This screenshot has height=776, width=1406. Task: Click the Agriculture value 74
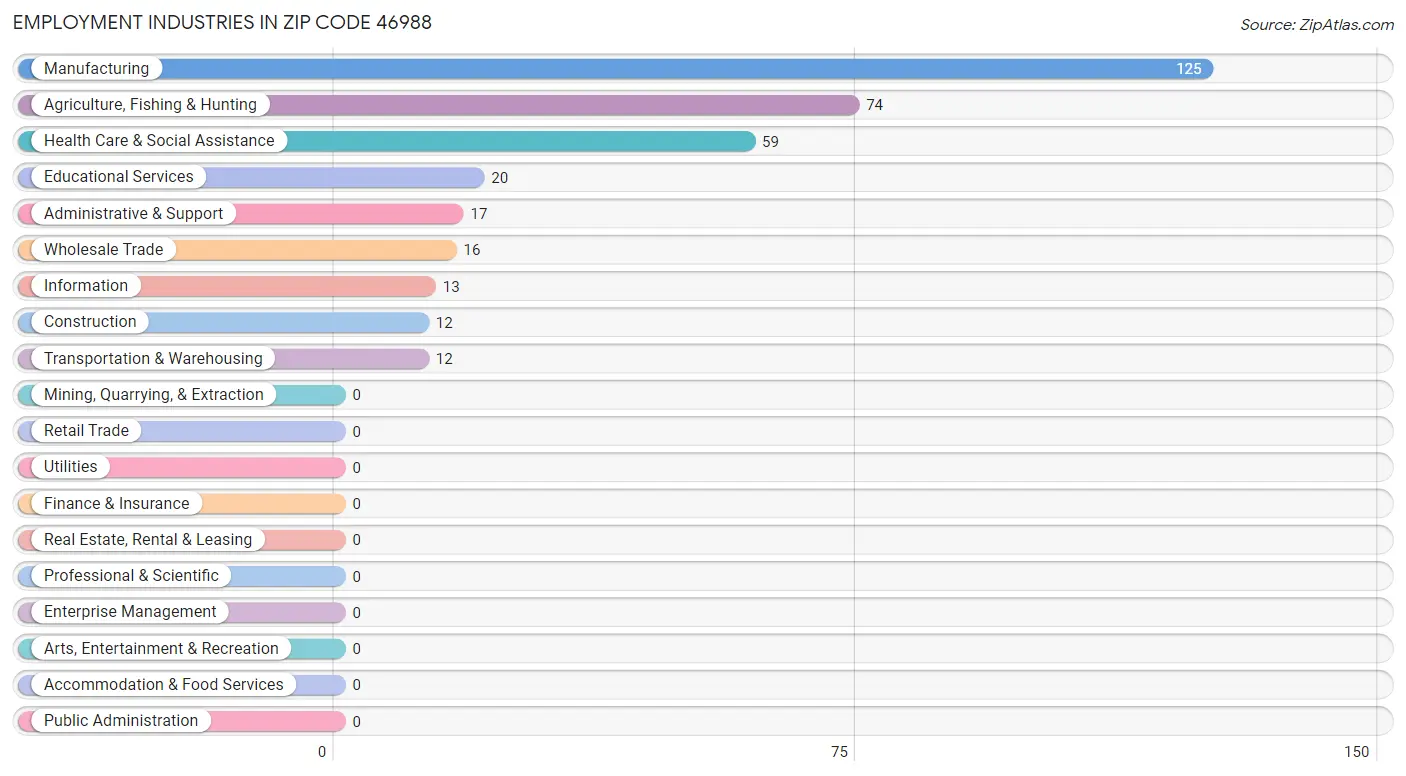point(875,105)
